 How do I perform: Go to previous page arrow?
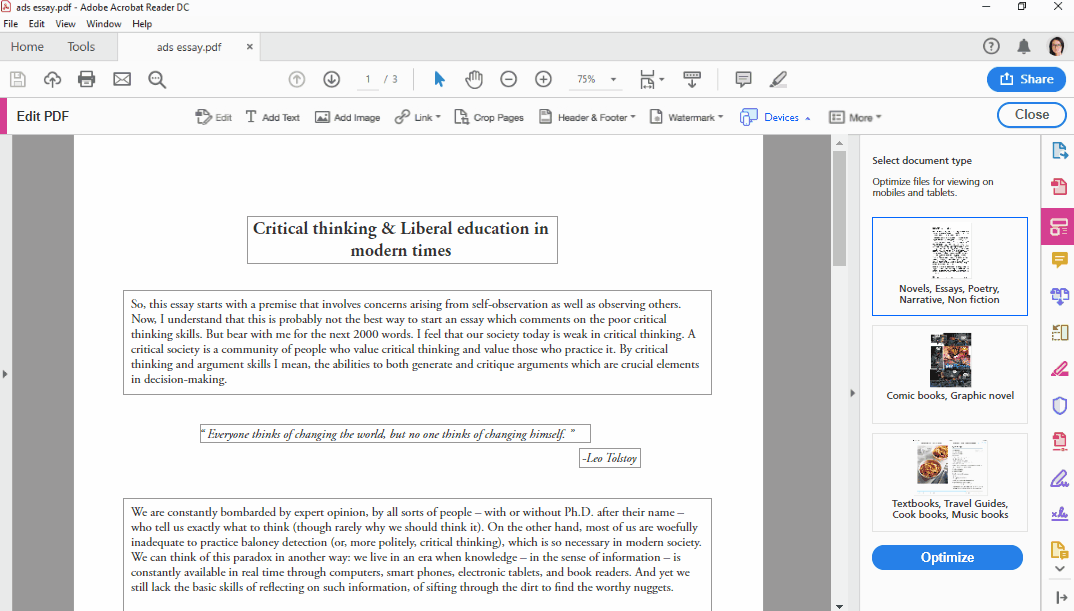click(297, 79)
